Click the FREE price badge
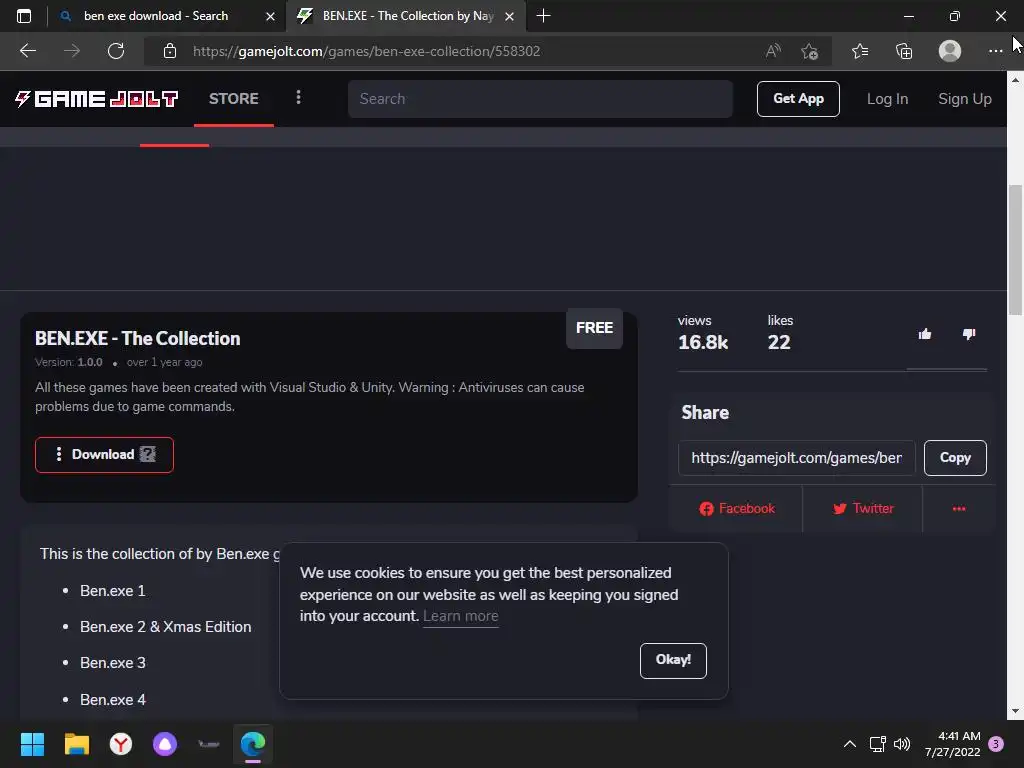Screen dimensions: 1024x768 (594, 328)
